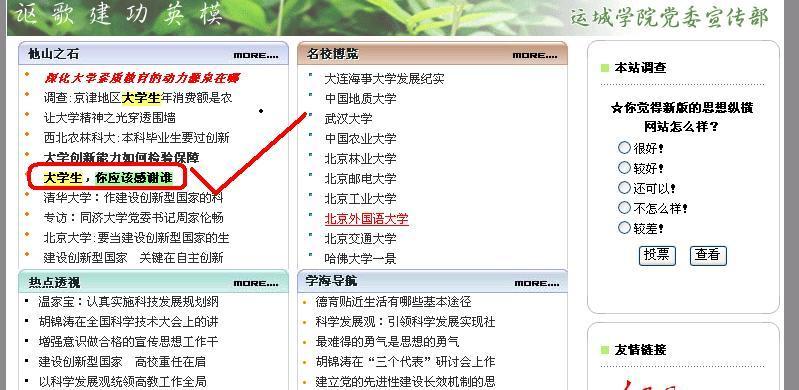Choose the 还可以 survey option

click(x=624, y=188)
